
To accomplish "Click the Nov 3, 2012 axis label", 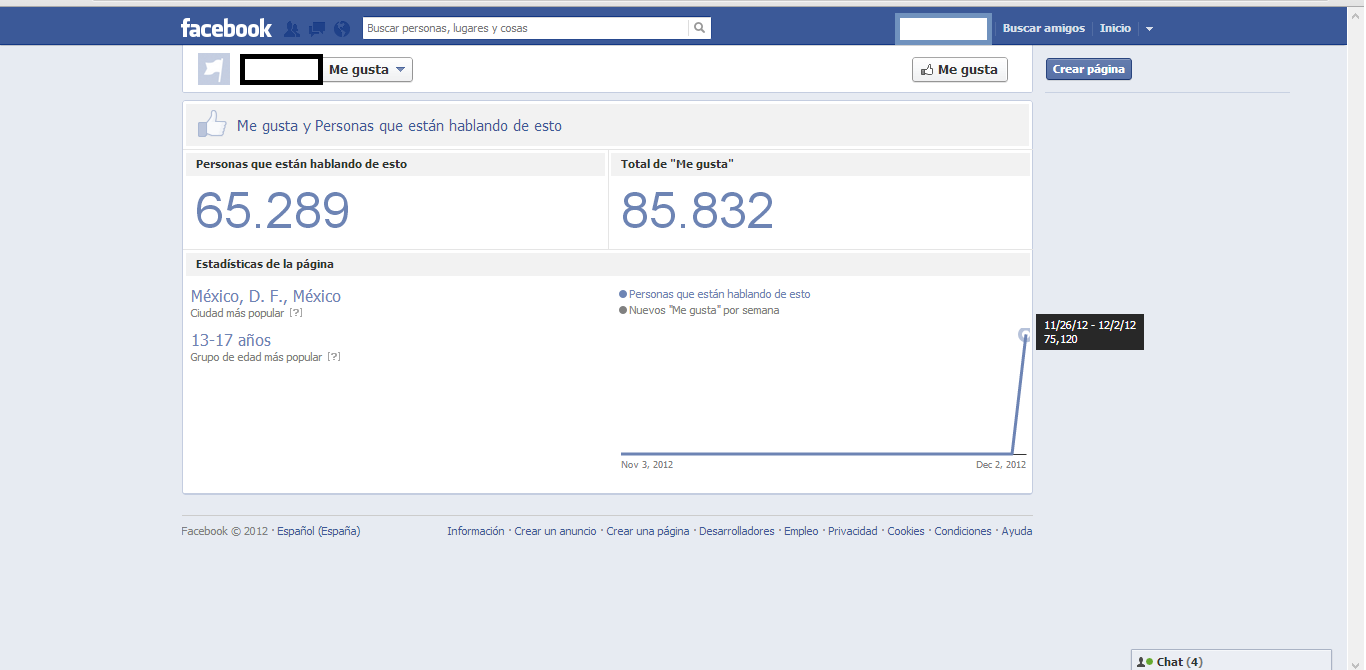I will (x=647, y=464).
